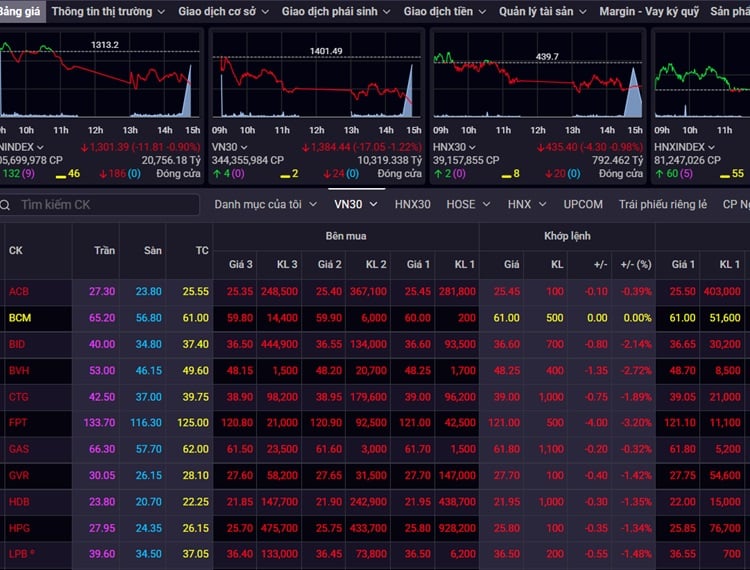
Task: Select the Bảng giá tab
Action: coord(21,11)
